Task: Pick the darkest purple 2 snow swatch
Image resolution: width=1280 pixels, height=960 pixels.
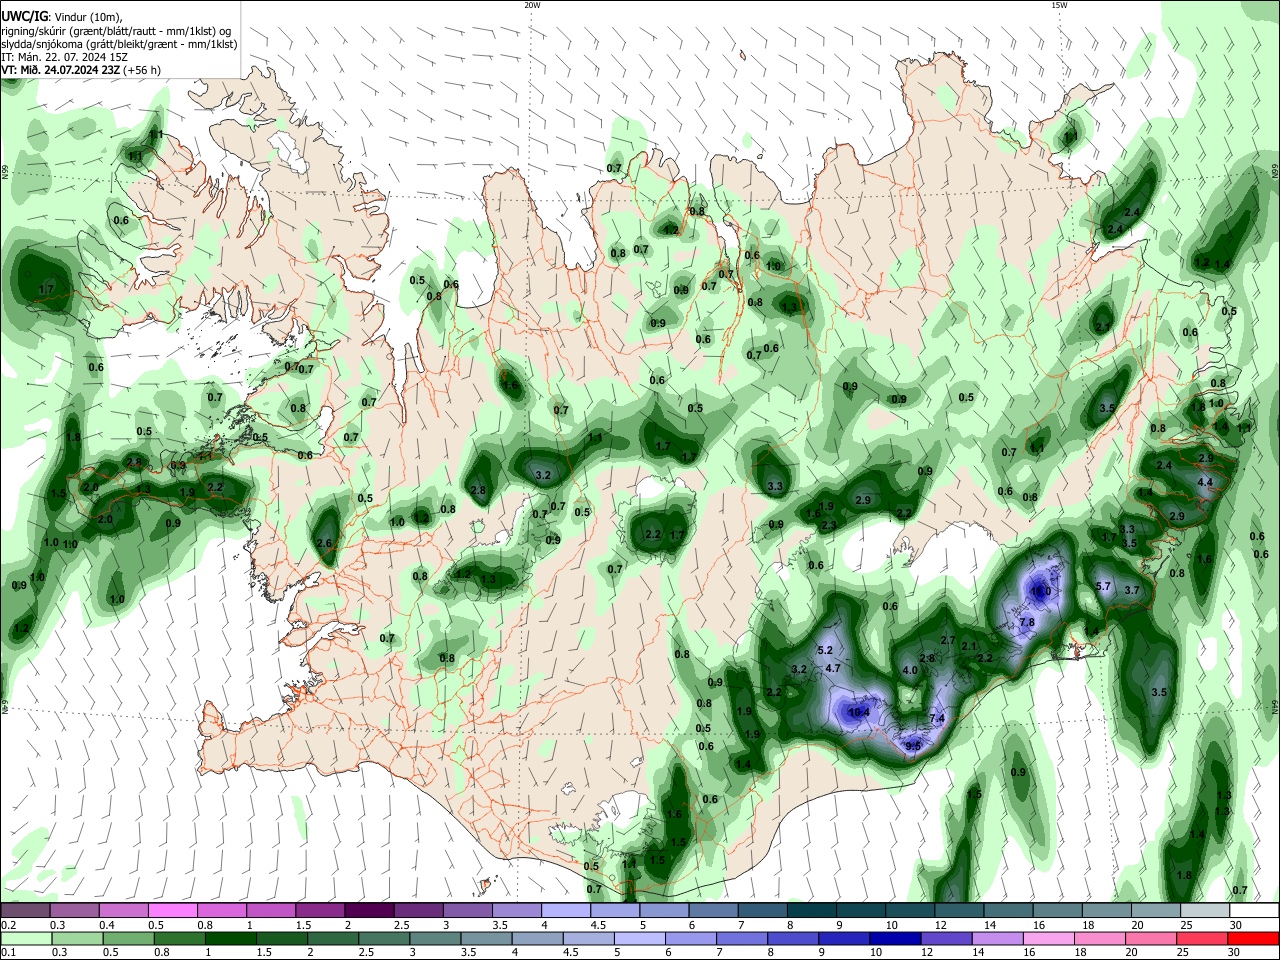Action: [369, 911]
